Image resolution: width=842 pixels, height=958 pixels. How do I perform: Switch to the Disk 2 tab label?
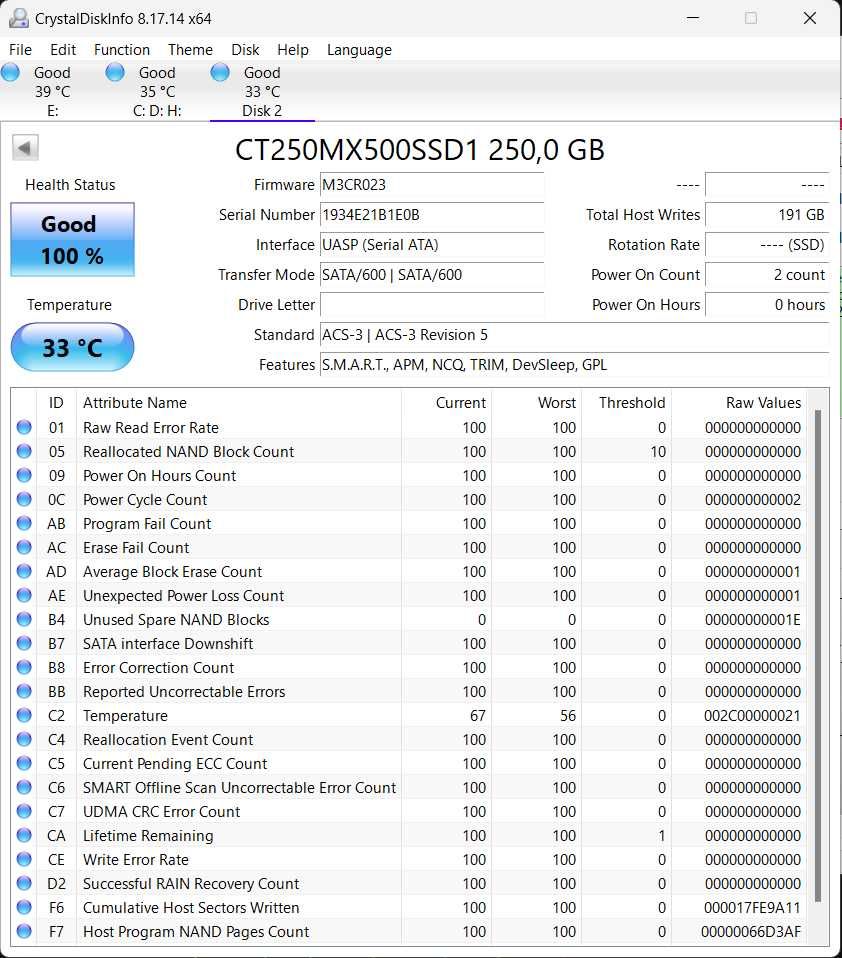pos(262,111)
